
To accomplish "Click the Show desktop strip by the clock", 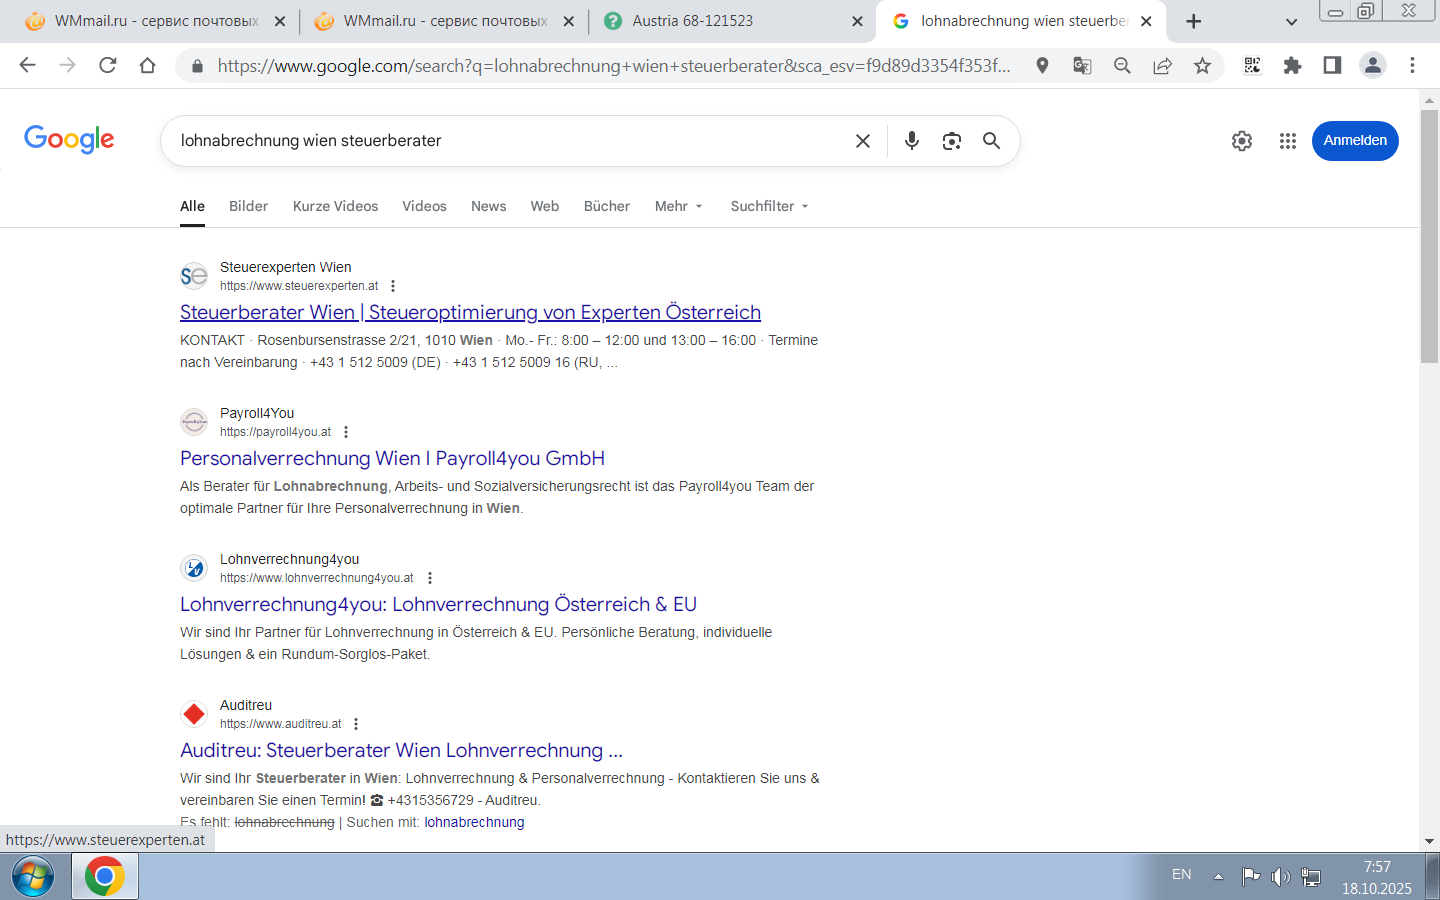I will pyautogui.click(x=1432, y=877).
